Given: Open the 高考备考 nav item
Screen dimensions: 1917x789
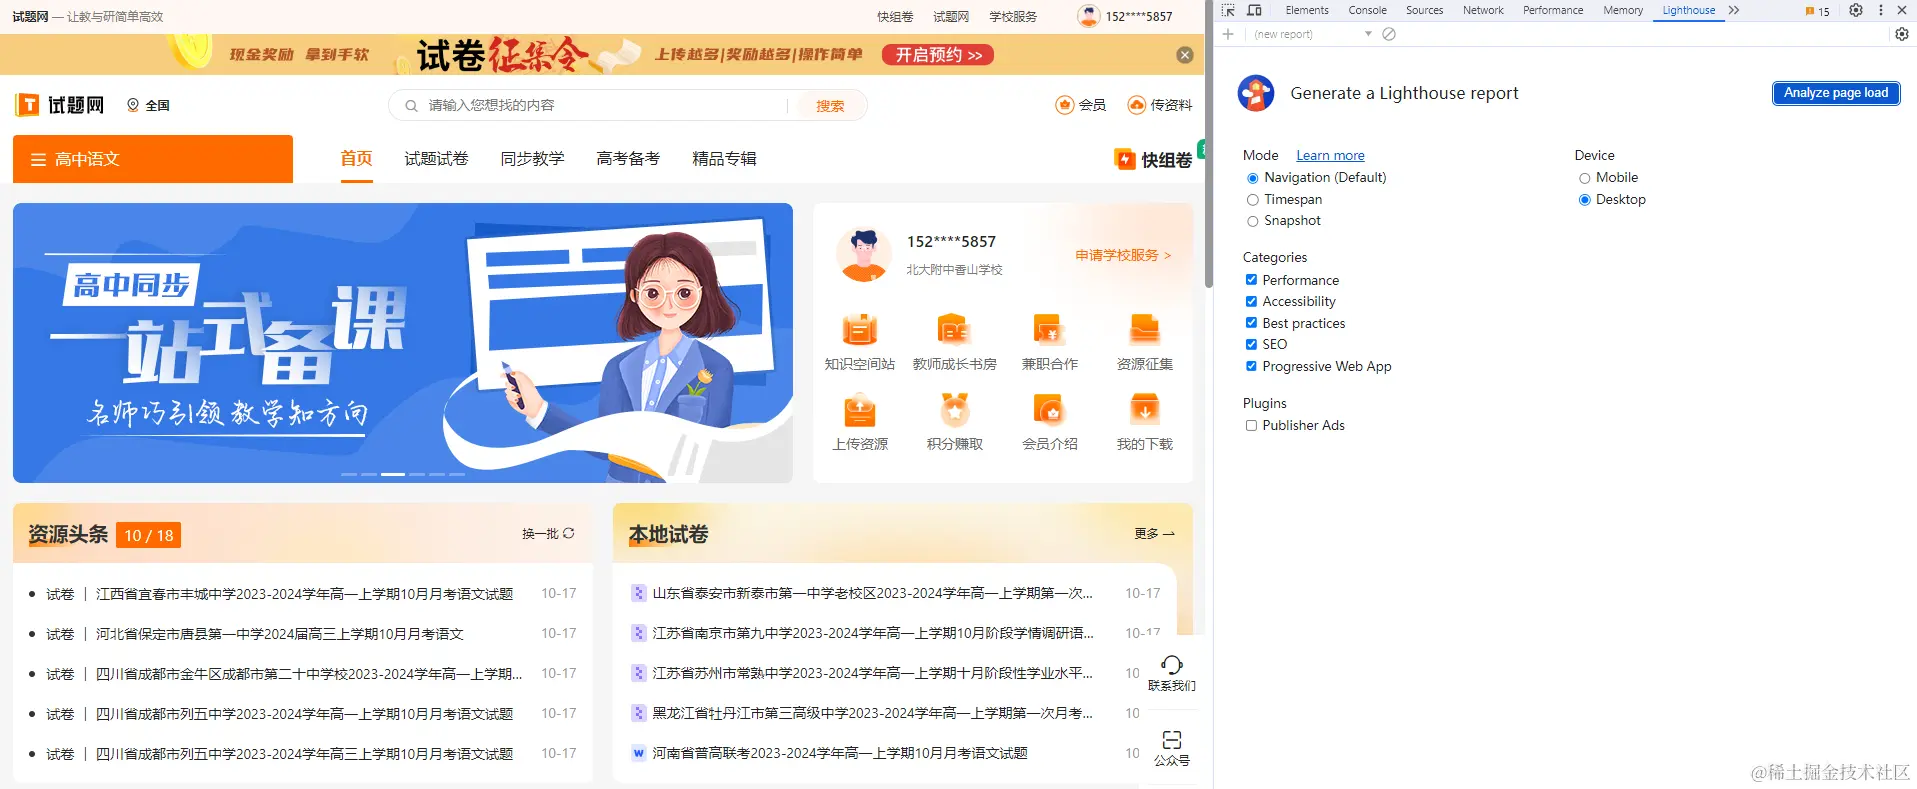Looking at the screenshot, I should pyautogui.click(x=628, y=159).
